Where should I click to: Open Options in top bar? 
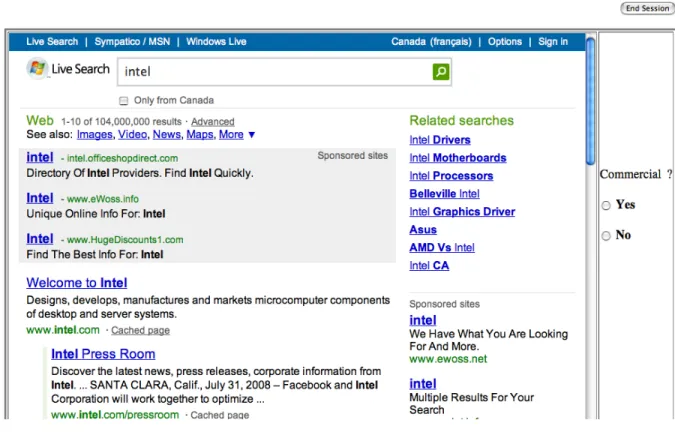[505, 42]
